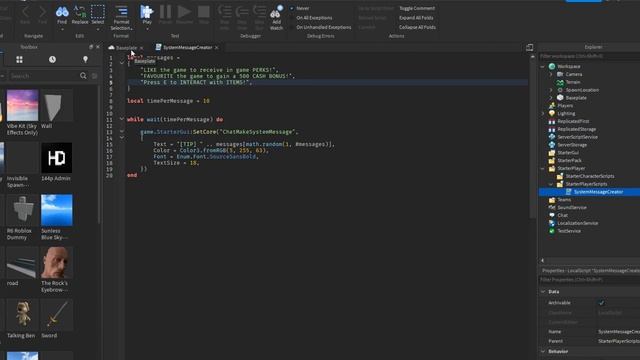Select Never debug errors option
This screenshot has width=640, height=360.
(x=300, y=8)
